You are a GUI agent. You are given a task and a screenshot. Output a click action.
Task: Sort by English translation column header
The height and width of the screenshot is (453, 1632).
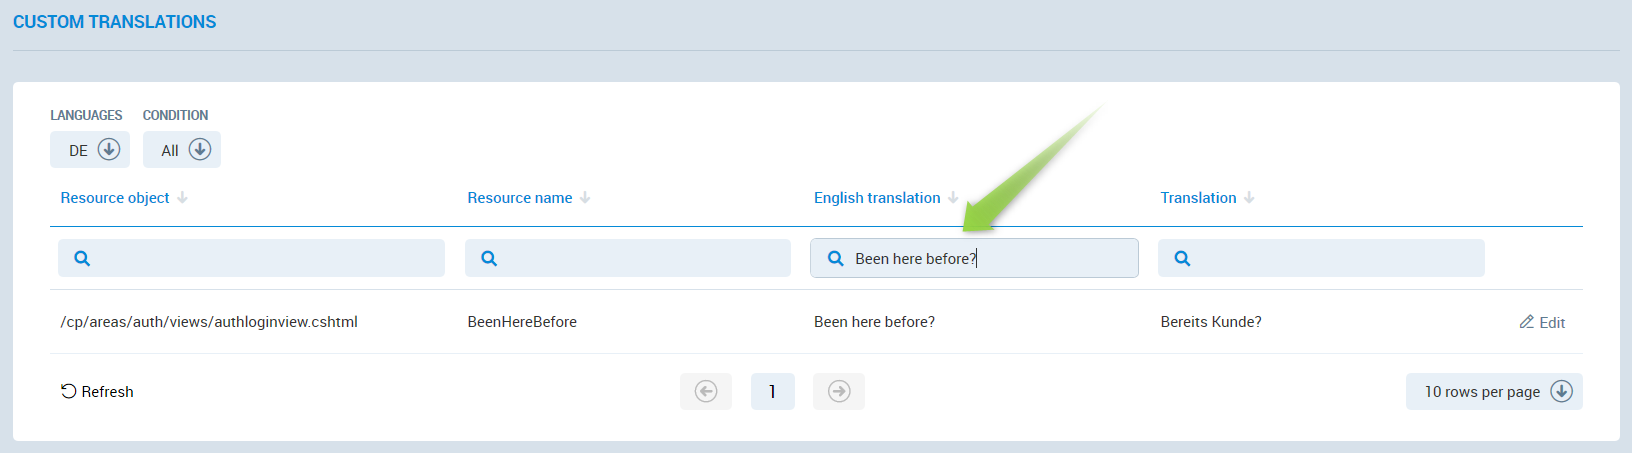(877, 198)
